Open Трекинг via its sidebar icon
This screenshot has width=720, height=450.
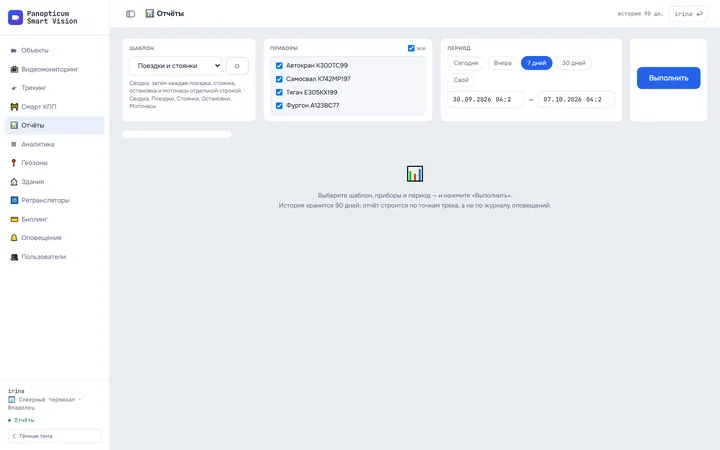pyautogui.click(x=14, y=88)
